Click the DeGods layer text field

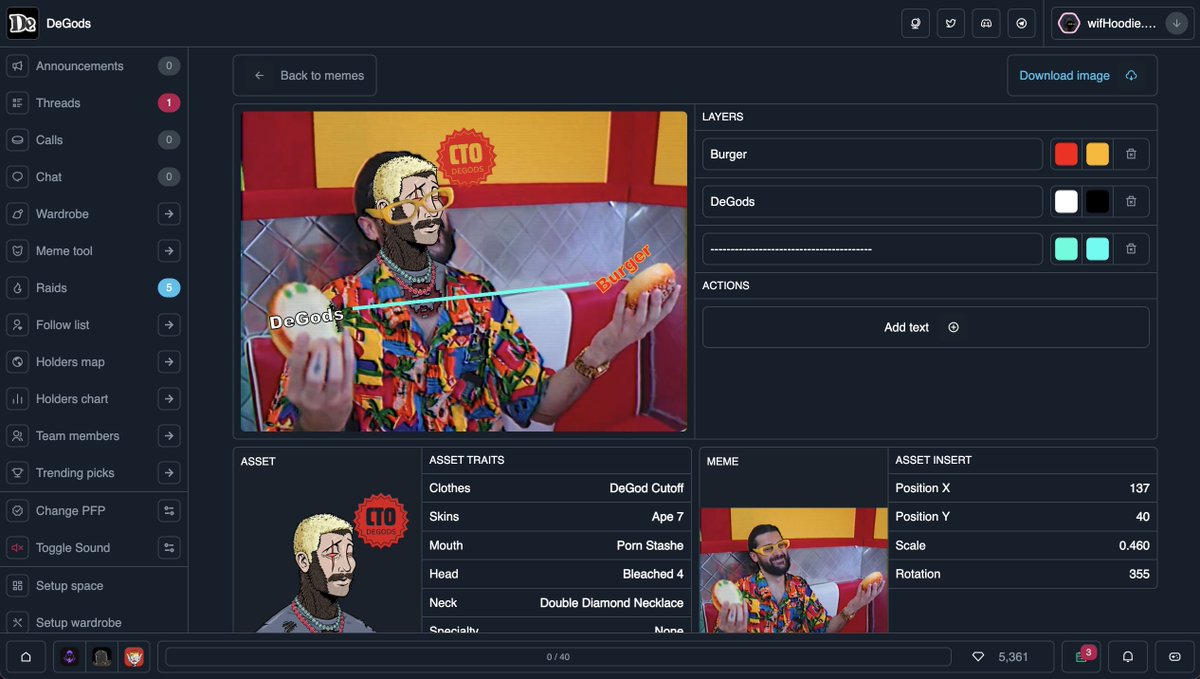(x=872, y=201)
